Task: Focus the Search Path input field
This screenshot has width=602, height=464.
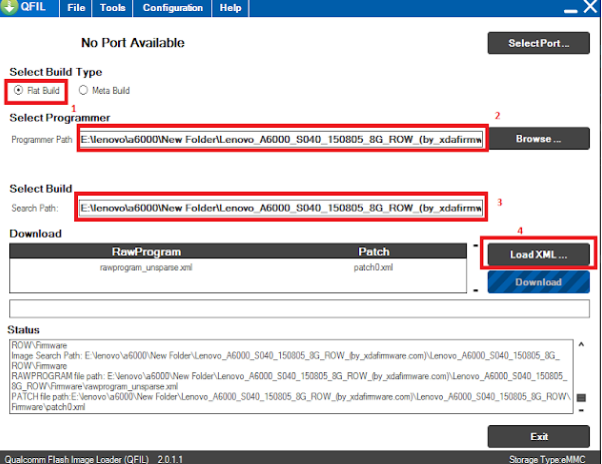Action: pos(281,208)
